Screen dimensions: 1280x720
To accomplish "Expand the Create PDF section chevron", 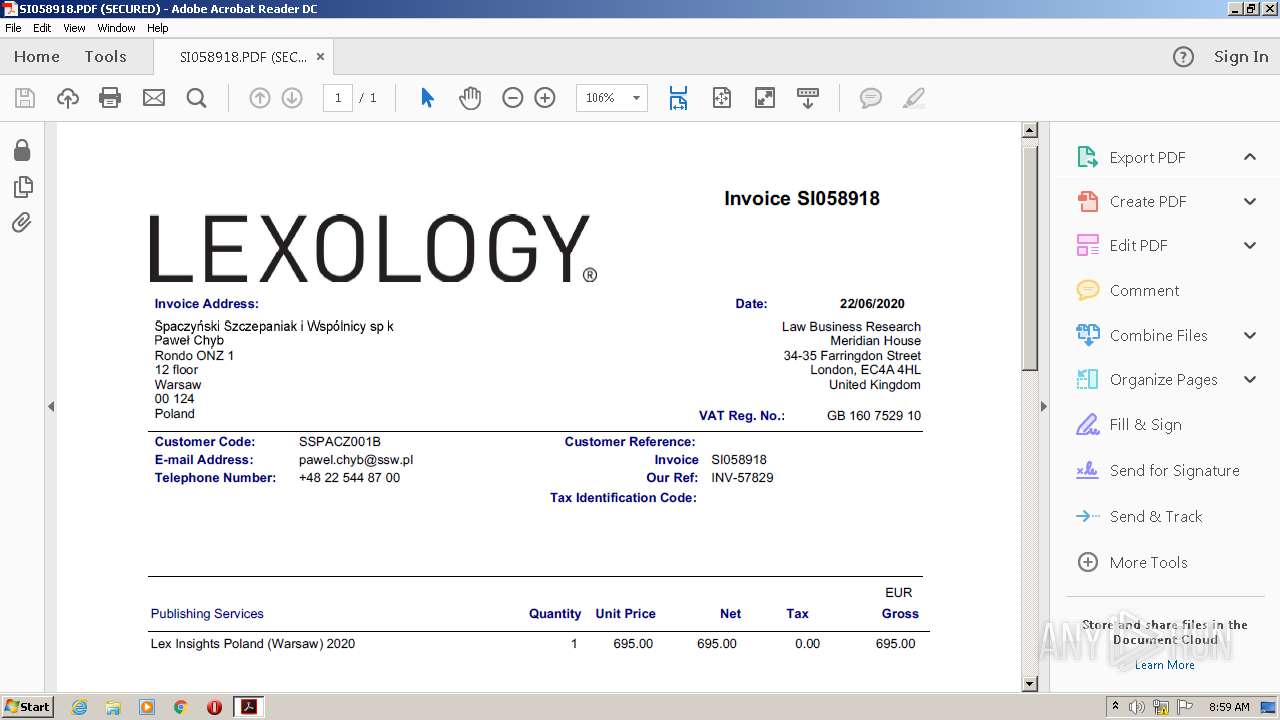I will coord(1250,202).
